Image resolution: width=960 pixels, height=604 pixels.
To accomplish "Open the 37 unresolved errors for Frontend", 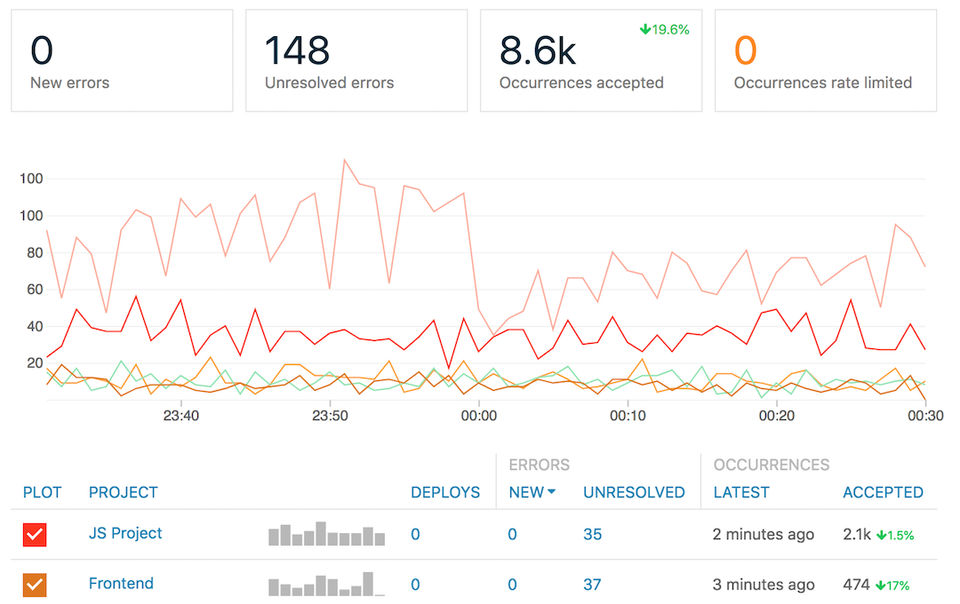I will click(592, 584).
